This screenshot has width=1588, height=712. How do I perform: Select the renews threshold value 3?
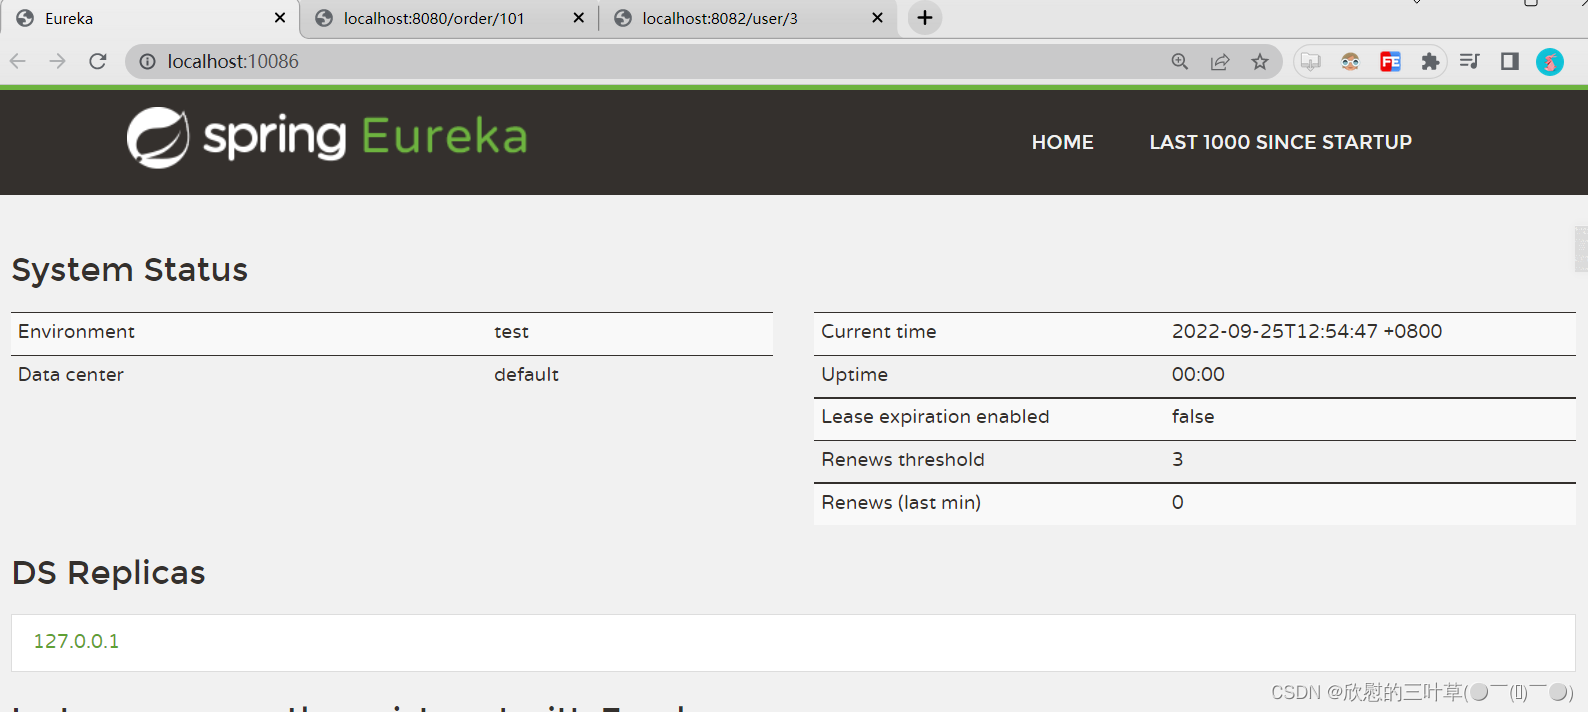tap(1178, 460)
